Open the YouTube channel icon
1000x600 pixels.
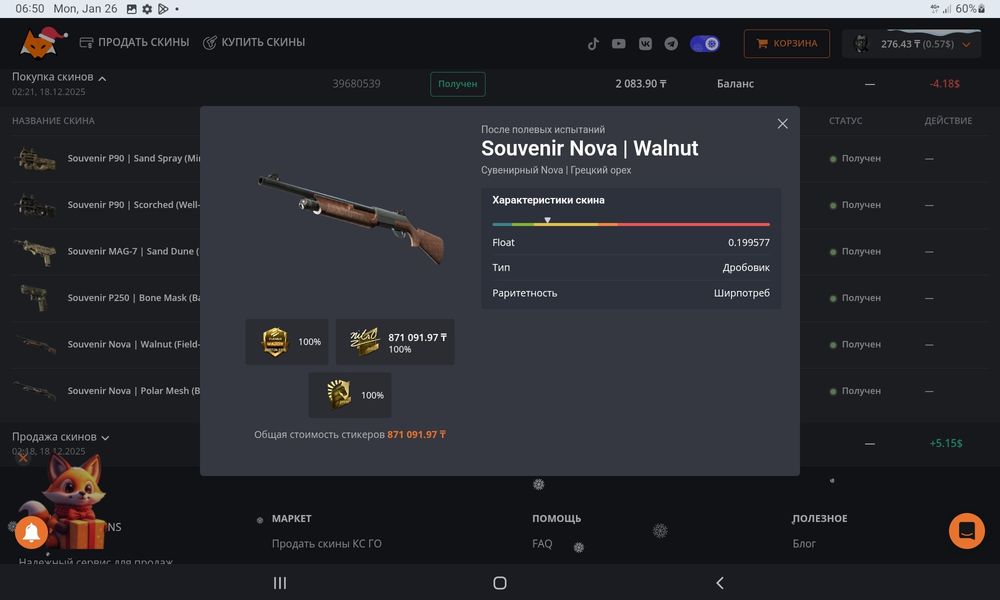[x=619, y=43]
